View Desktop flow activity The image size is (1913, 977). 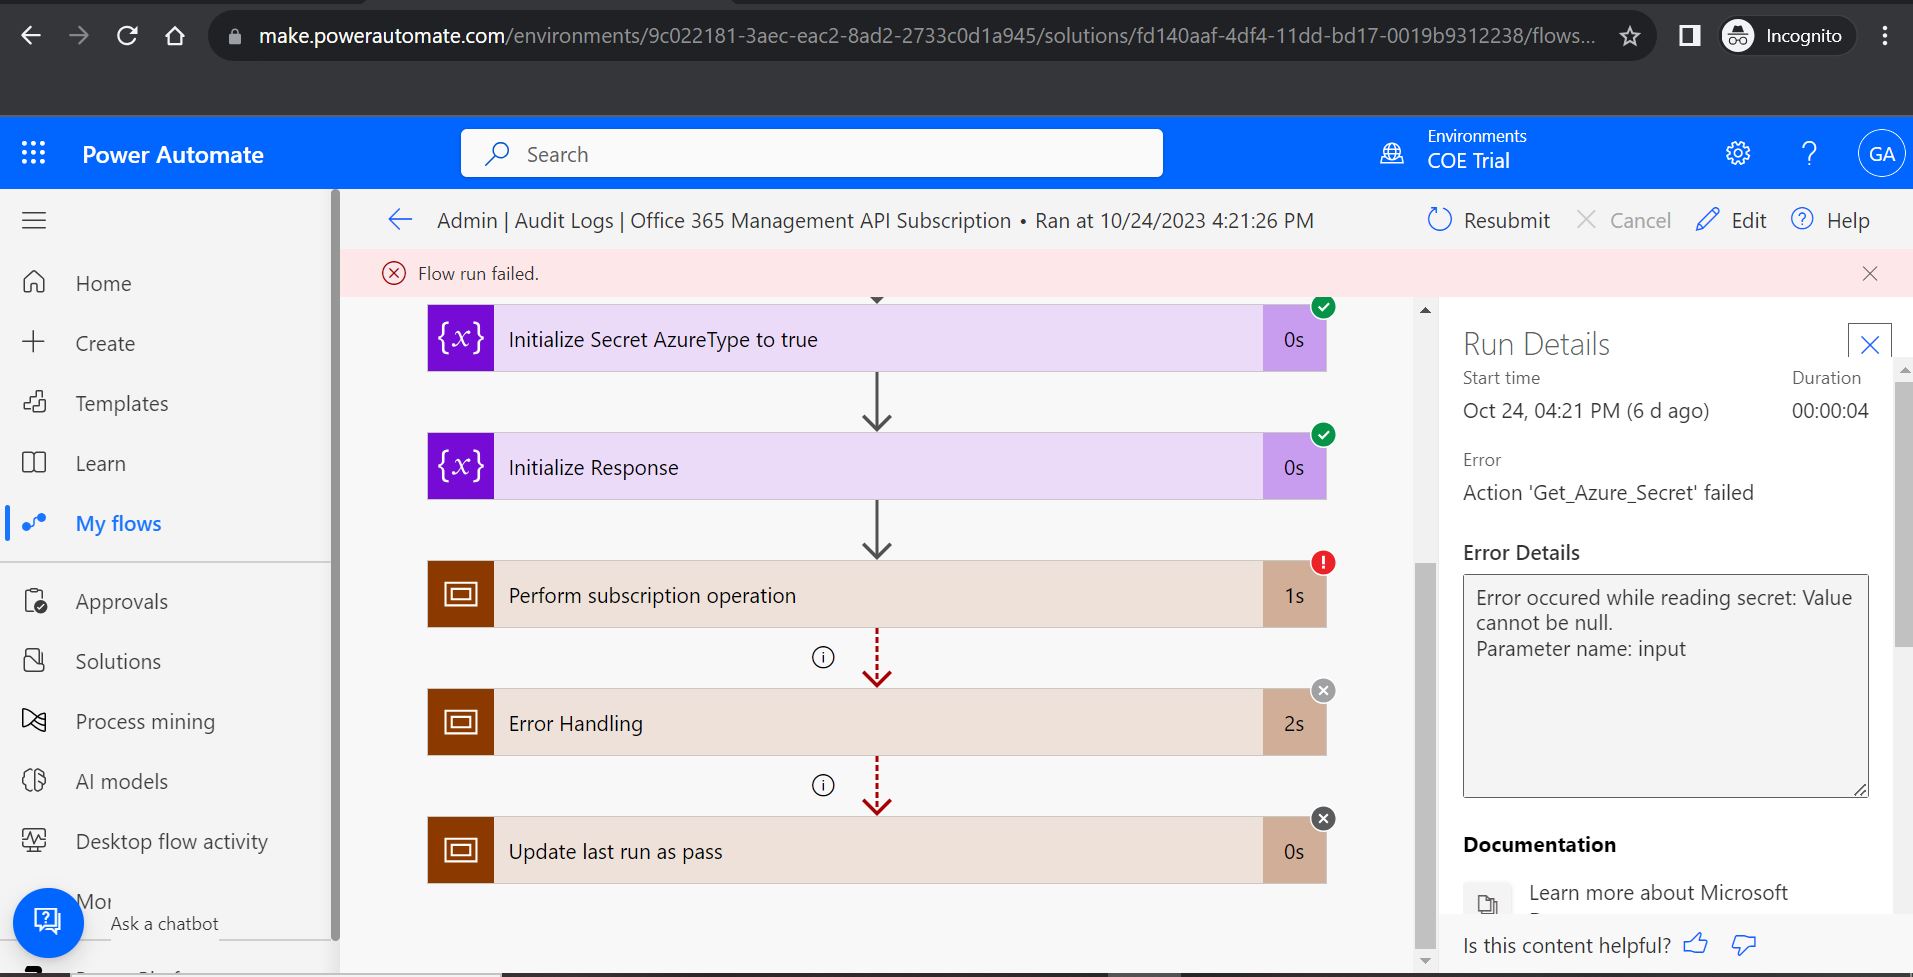171,841
